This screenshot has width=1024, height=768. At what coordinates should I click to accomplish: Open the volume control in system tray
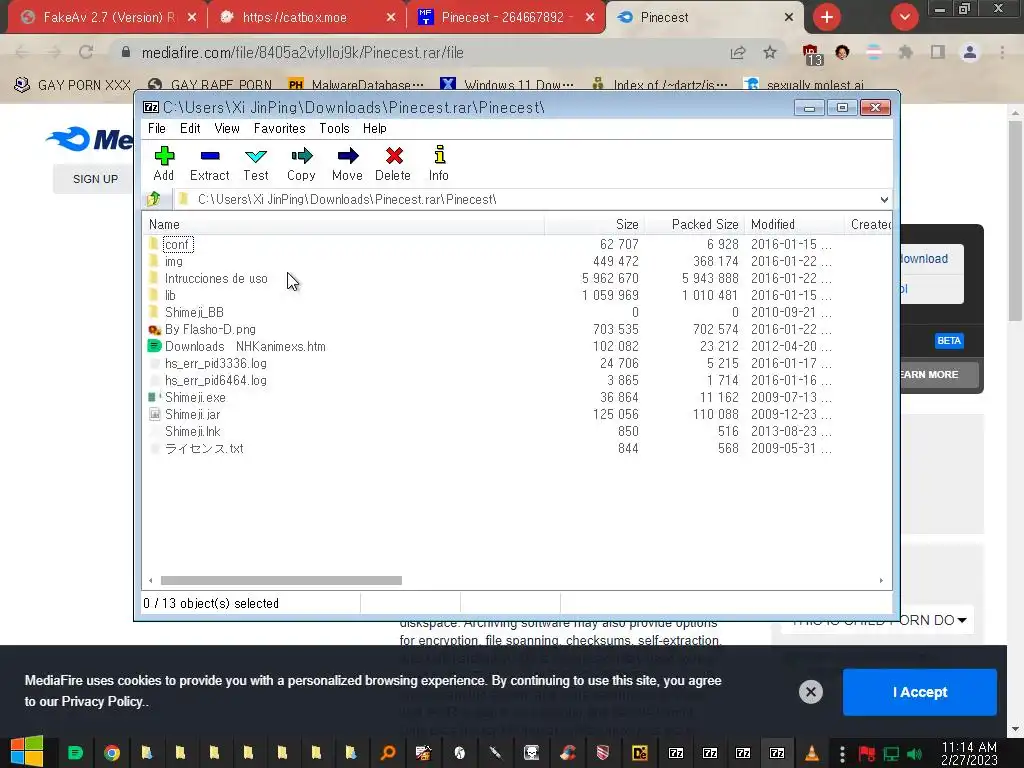coord(914,754)
